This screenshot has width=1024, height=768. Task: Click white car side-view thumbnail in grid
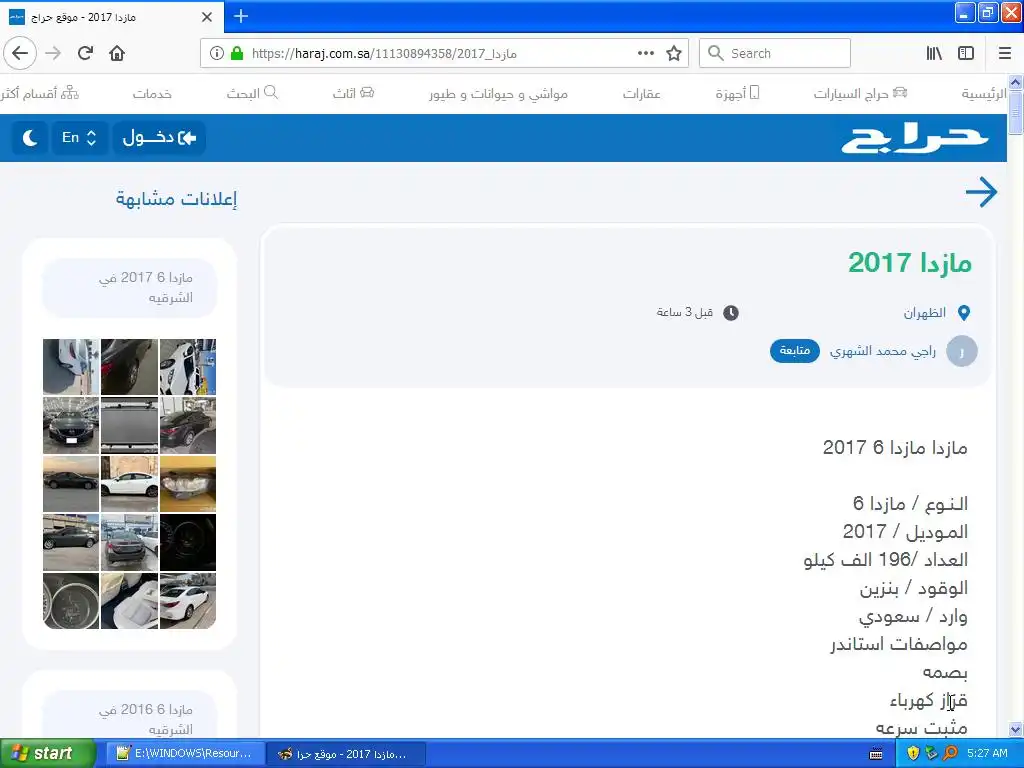(x=129, y=483)
